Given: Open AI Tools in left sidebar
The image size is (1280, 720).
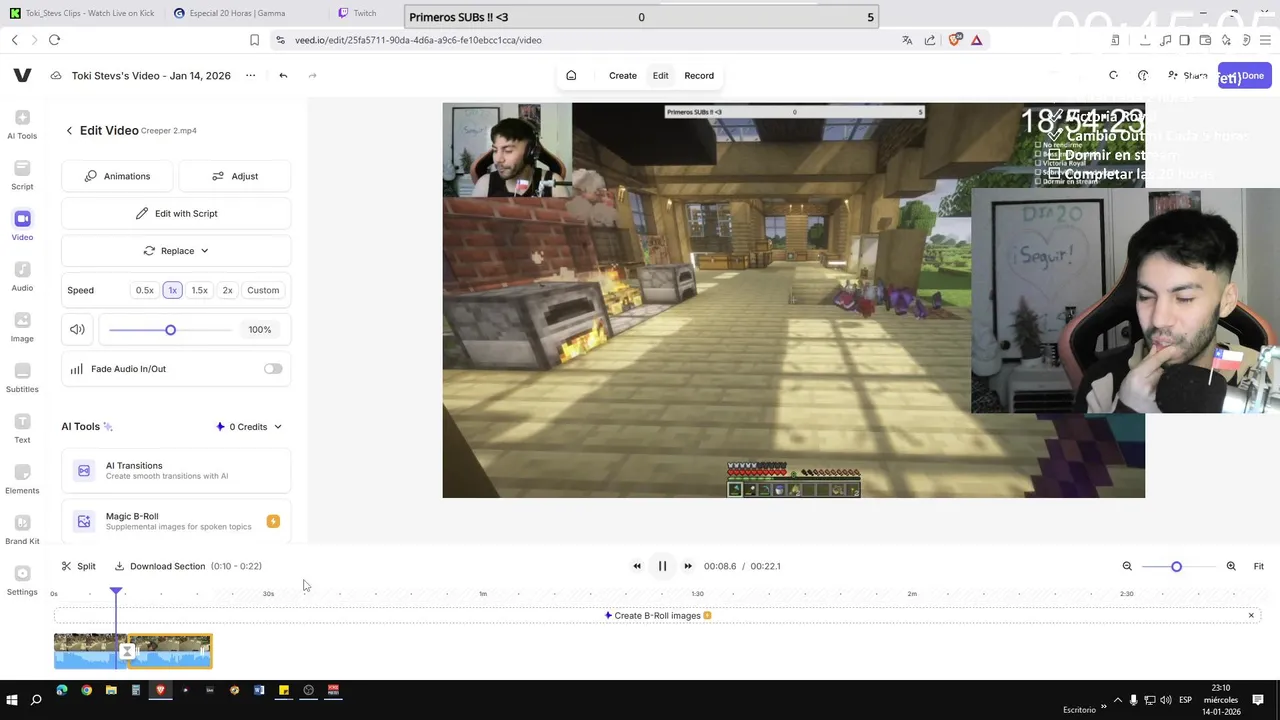Looking at the screenshot, I should pos(22,125).
